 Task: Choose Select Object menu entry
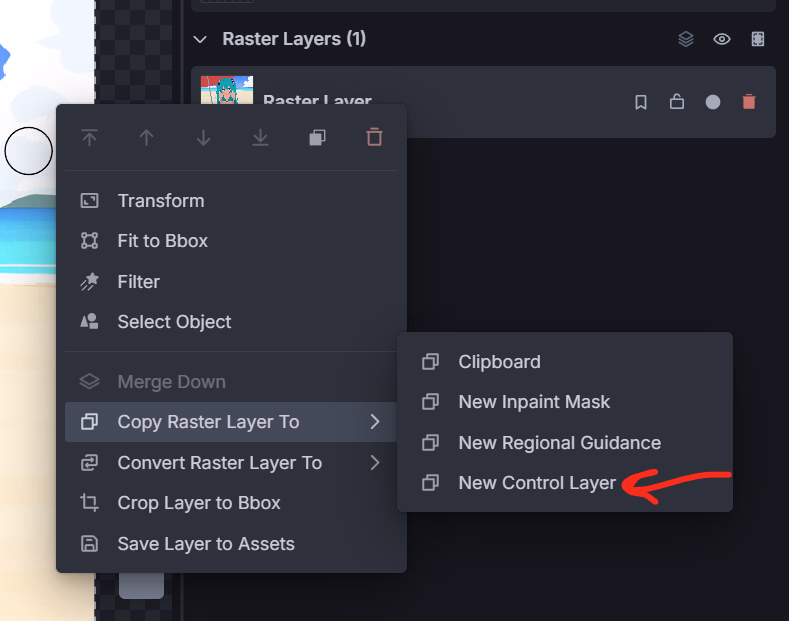(x=231, y=322)
